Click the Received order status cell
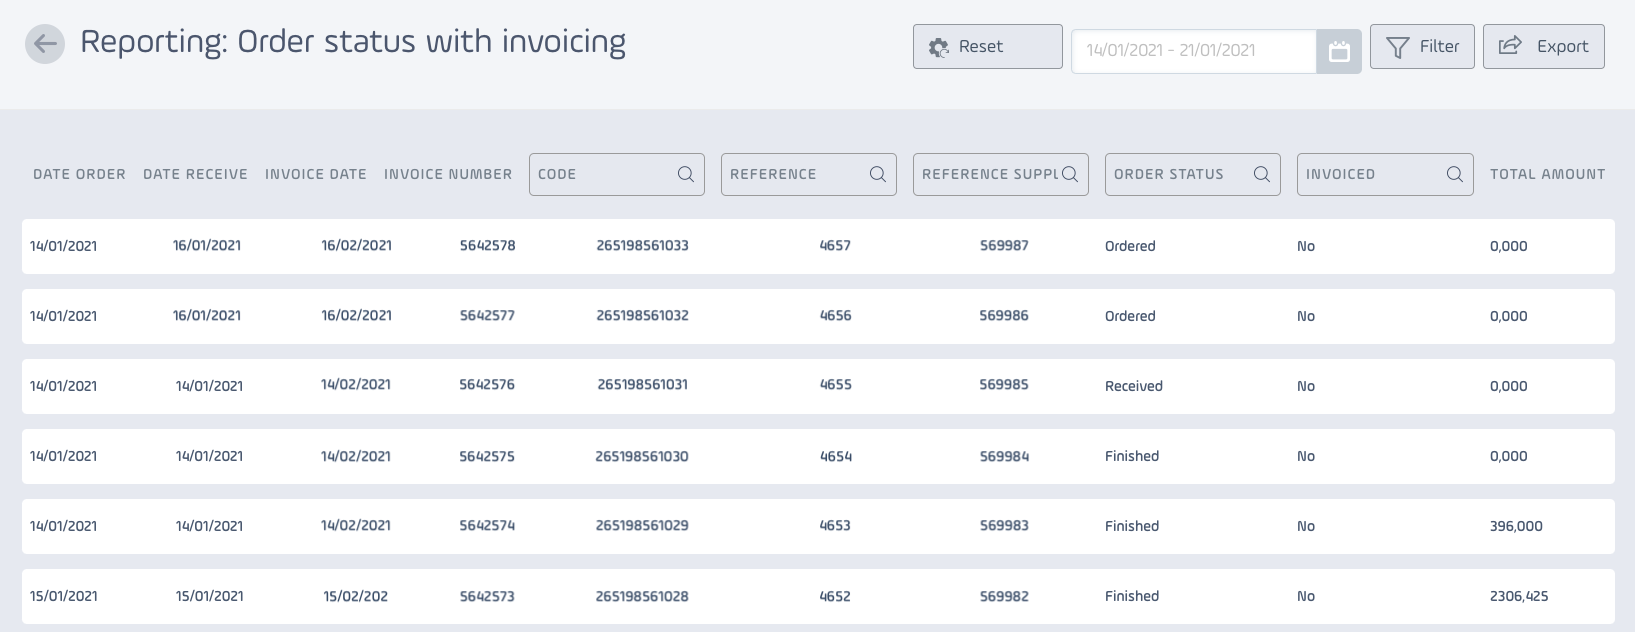The image size is (1635, 632). tap(1134, 386)
